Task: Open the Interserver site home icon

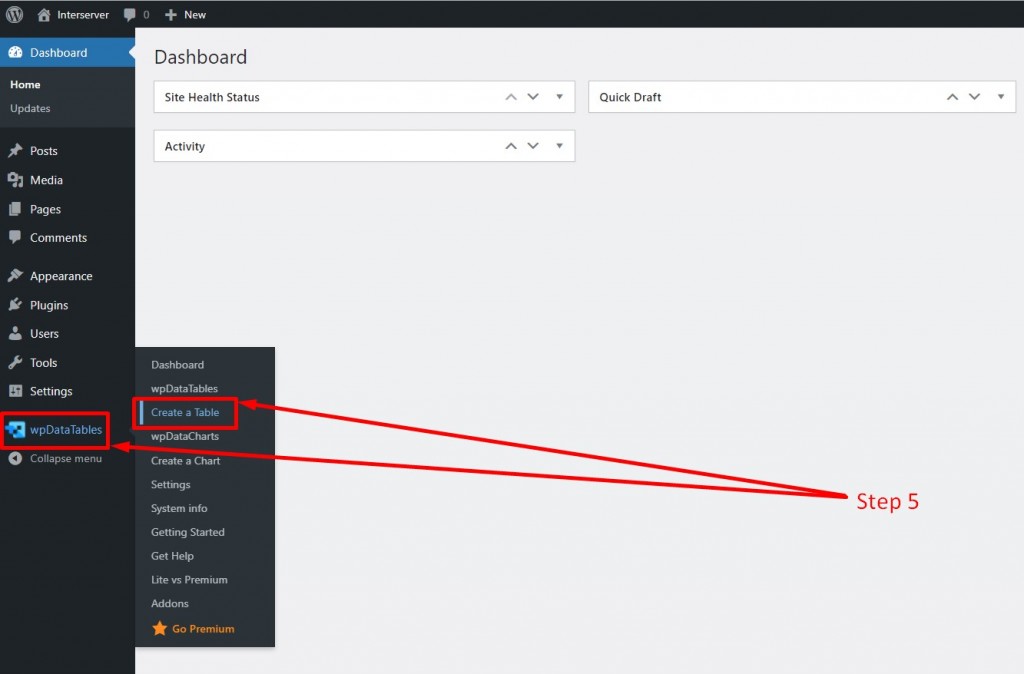Action: point(44,14)
